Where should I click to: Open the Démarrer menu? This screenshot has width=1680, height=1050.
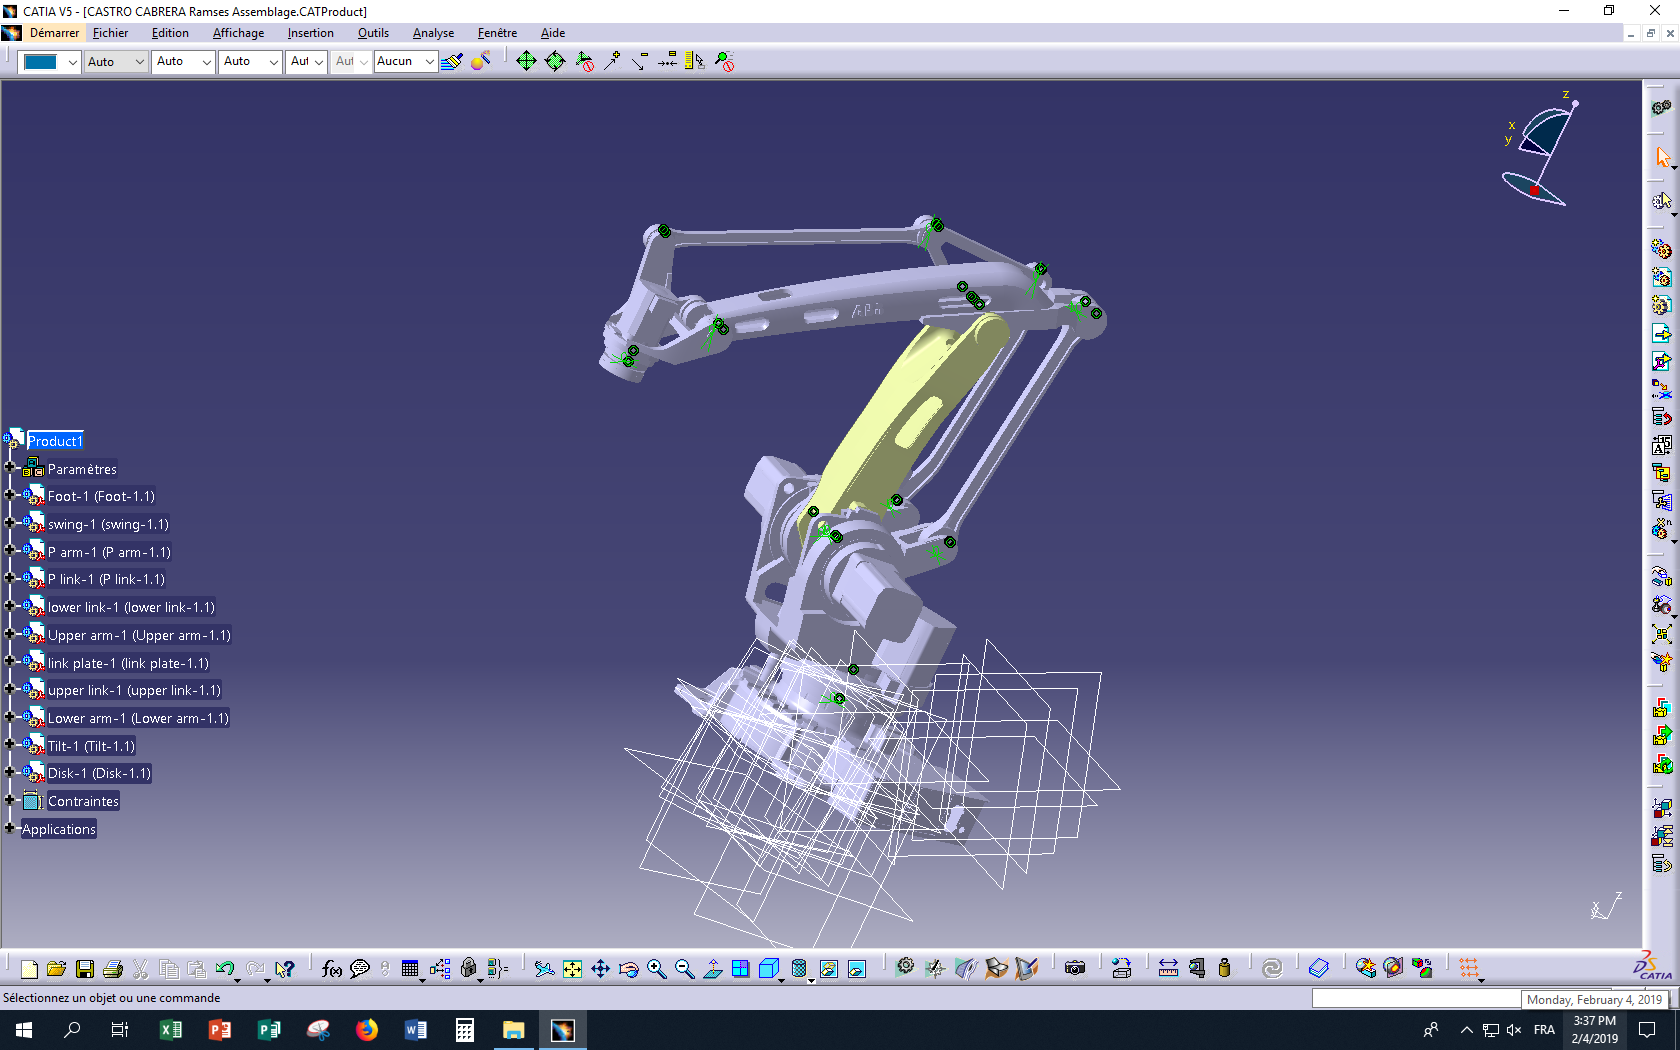point(54,33)
